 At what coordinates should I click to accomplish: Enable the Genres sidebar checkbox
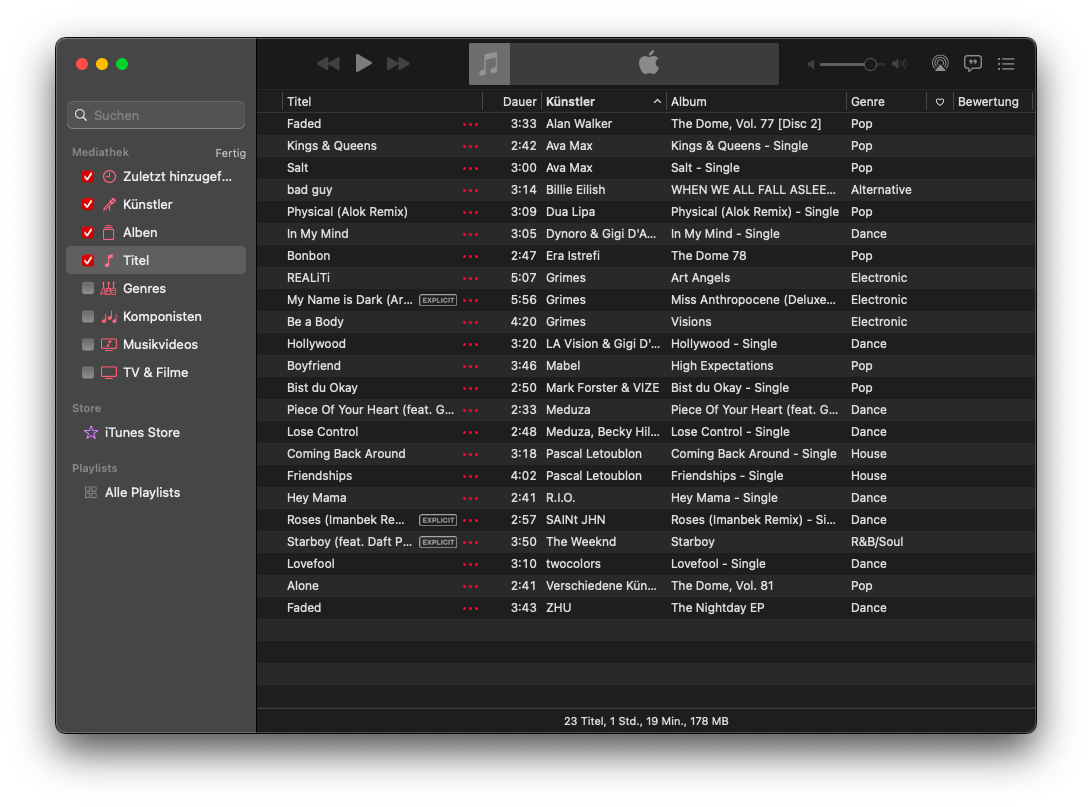(88, 289)
